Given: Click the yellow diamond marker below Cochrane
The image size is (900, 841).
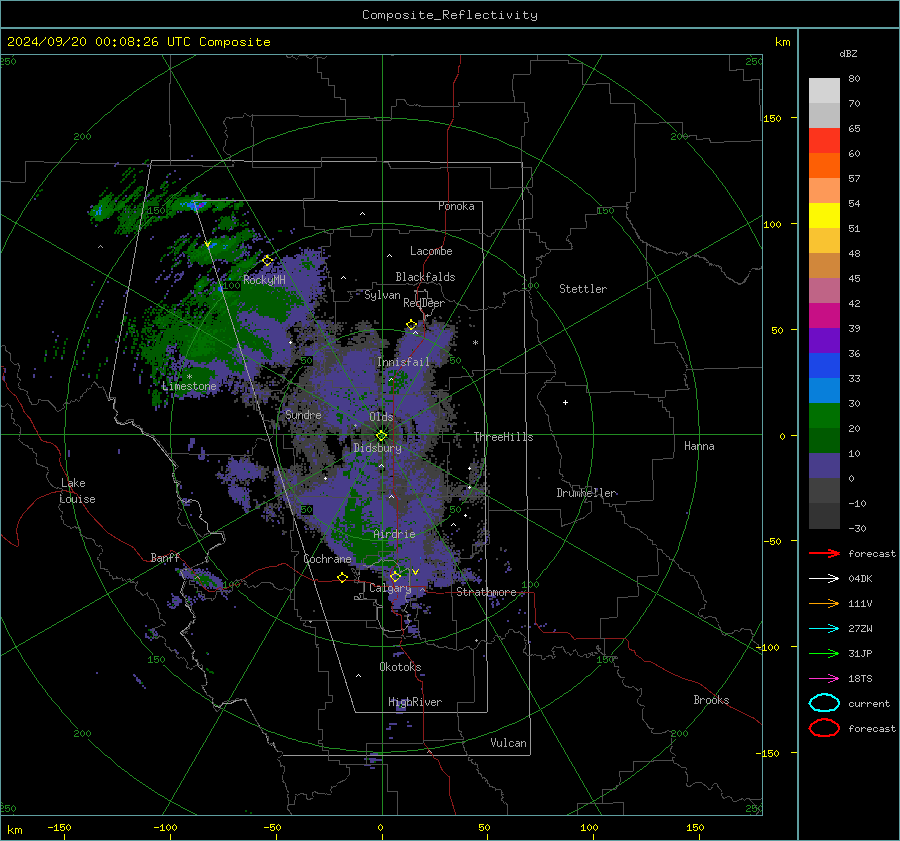Looking at the screenshot, I should click(342, 577).
